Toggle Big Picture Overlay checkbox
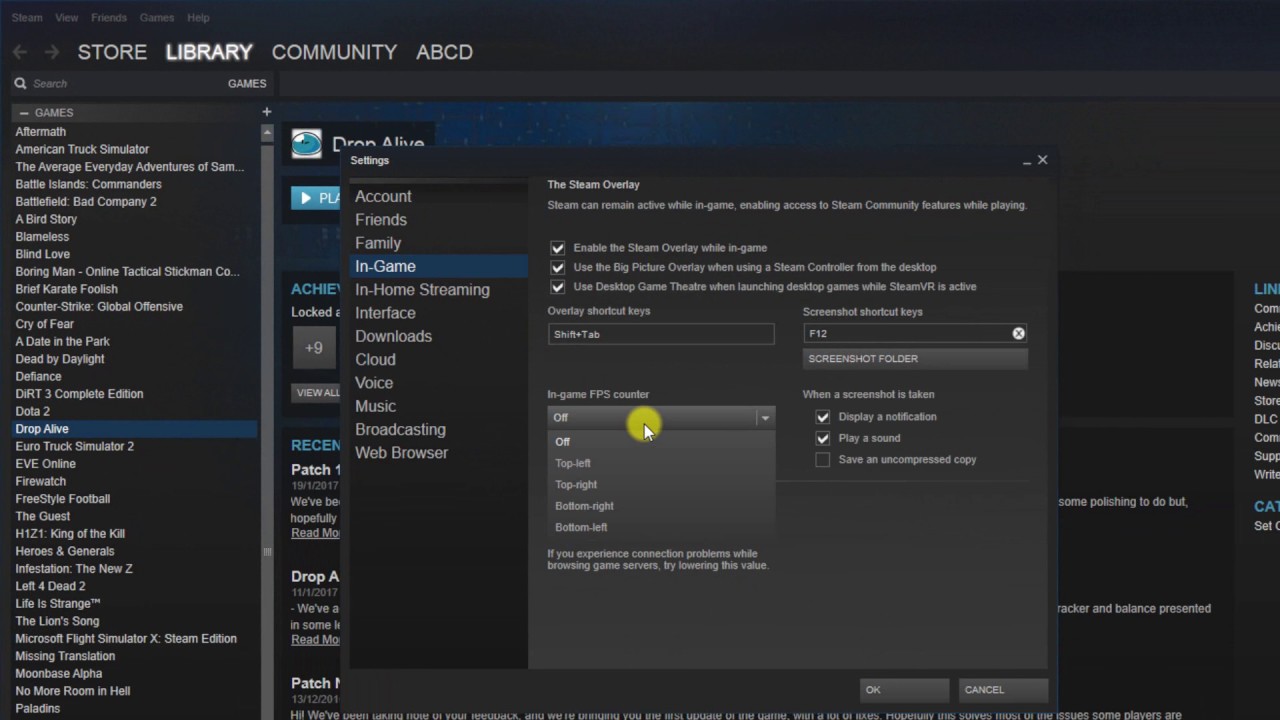This screenshot has height=720, width=1280. click(x=558, y=267)
